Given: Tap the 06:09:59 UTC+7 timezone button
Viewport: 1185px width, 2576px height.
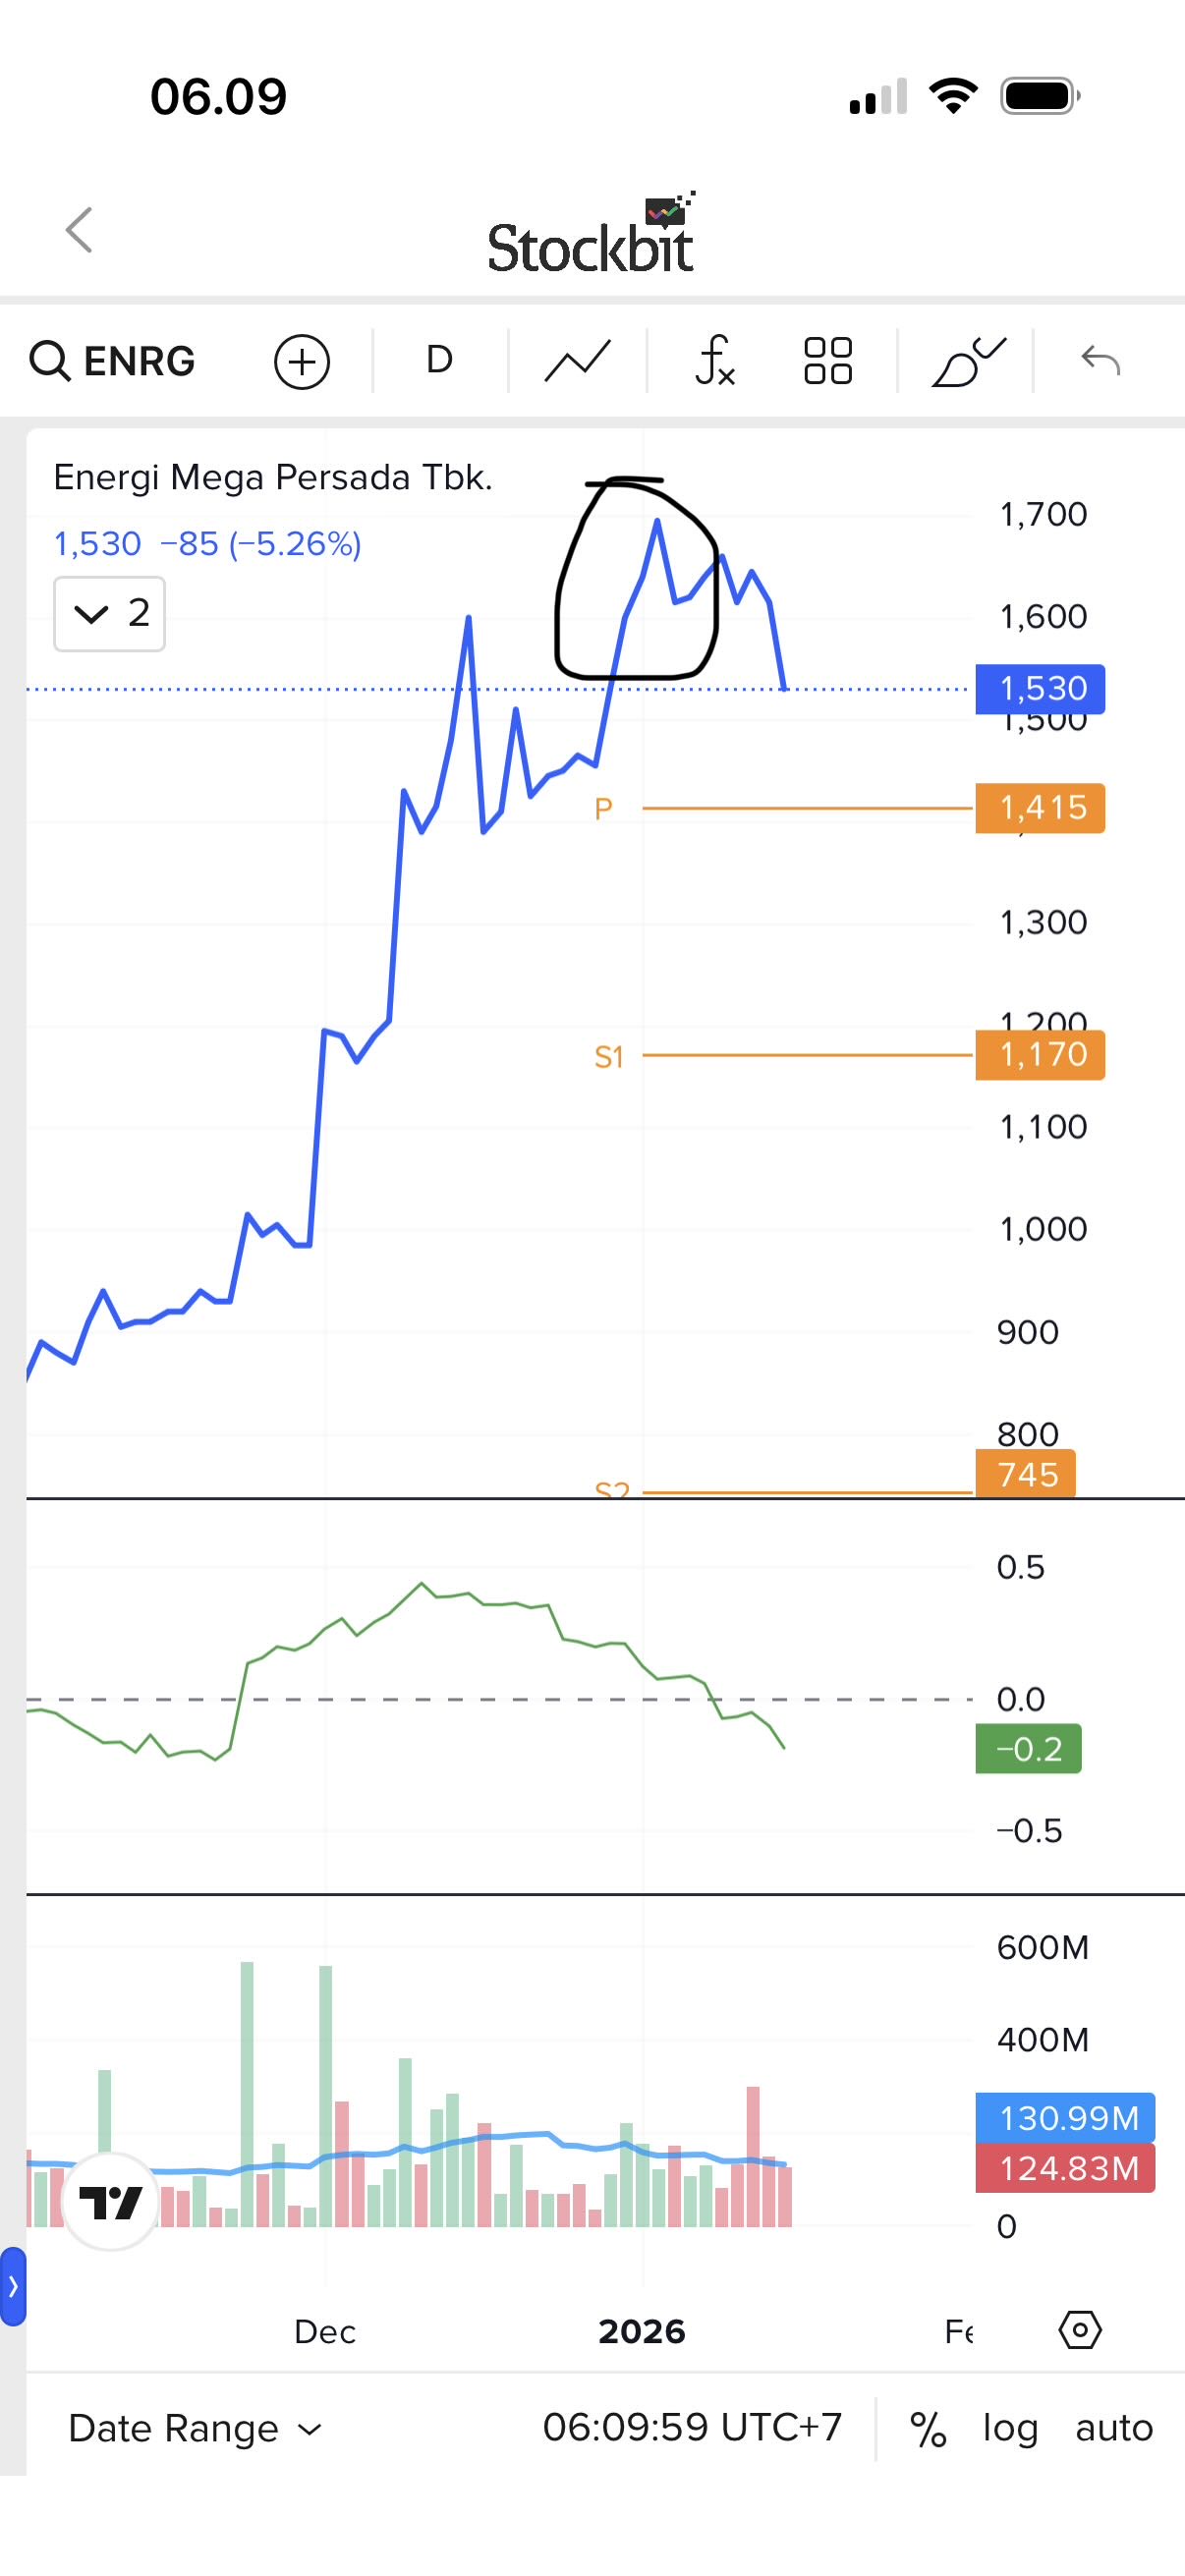Looking at the screenshot, I should click(692, 2428).
